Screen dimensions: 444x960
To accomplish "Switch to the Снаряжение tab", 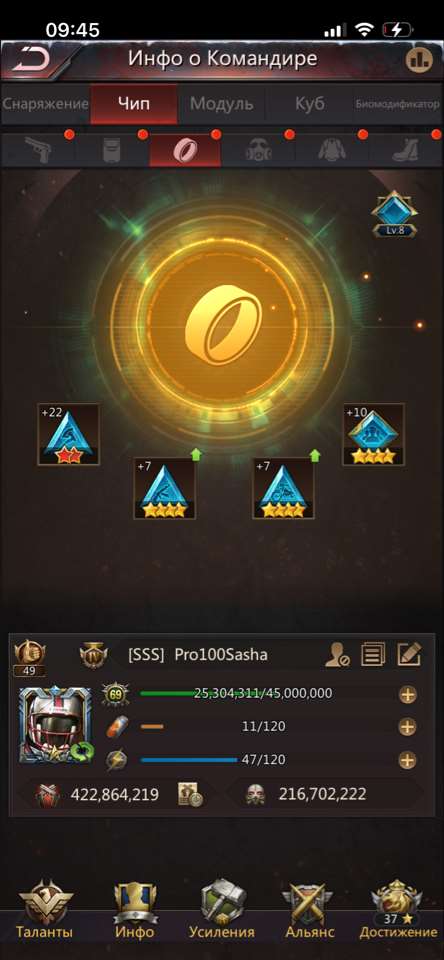I will point(45,103).
